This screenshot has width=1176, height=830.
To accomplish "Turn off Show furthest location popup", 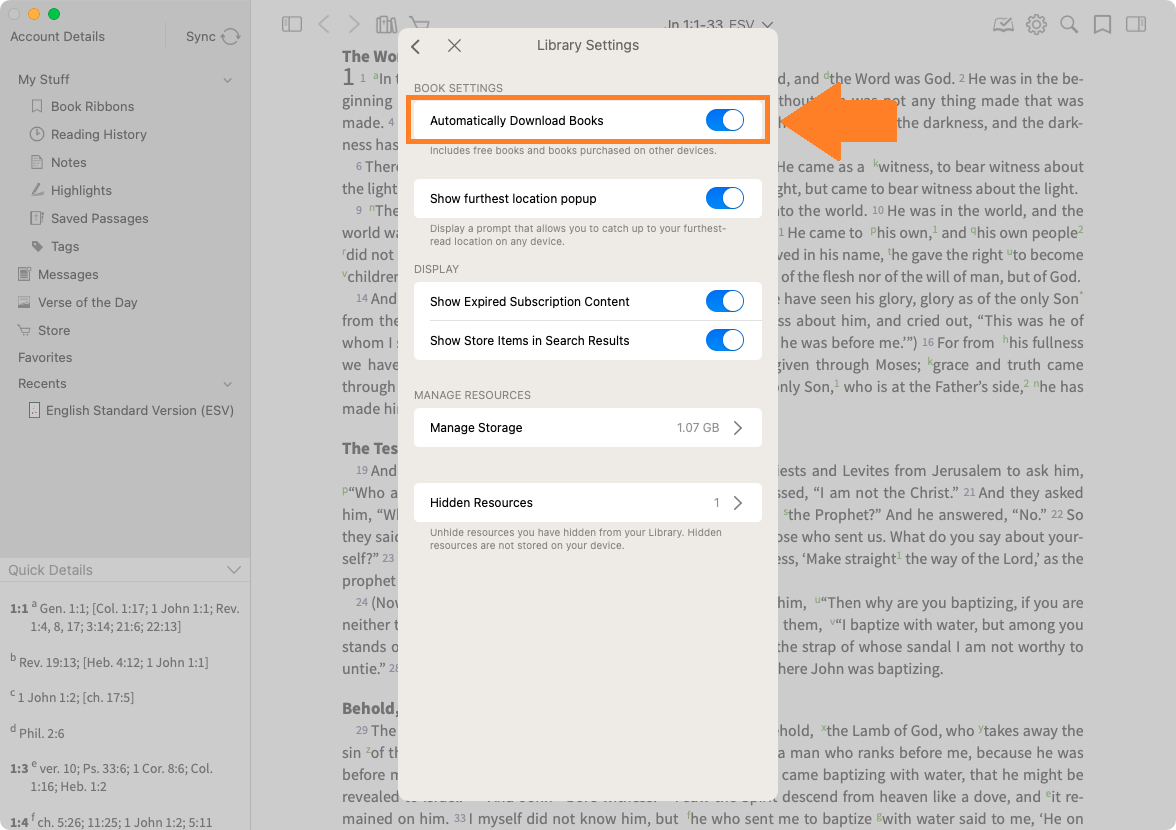I will coord(725,199).
